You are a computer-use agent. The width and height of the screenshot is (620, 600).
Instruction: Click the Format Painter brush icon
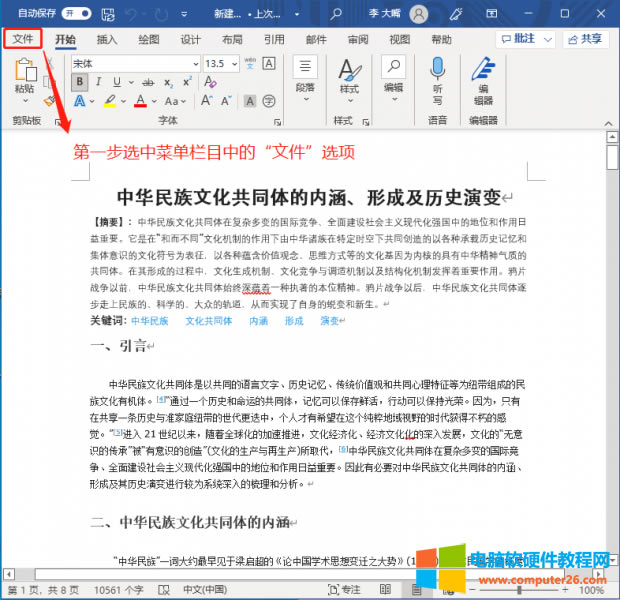tap(50, 101)
